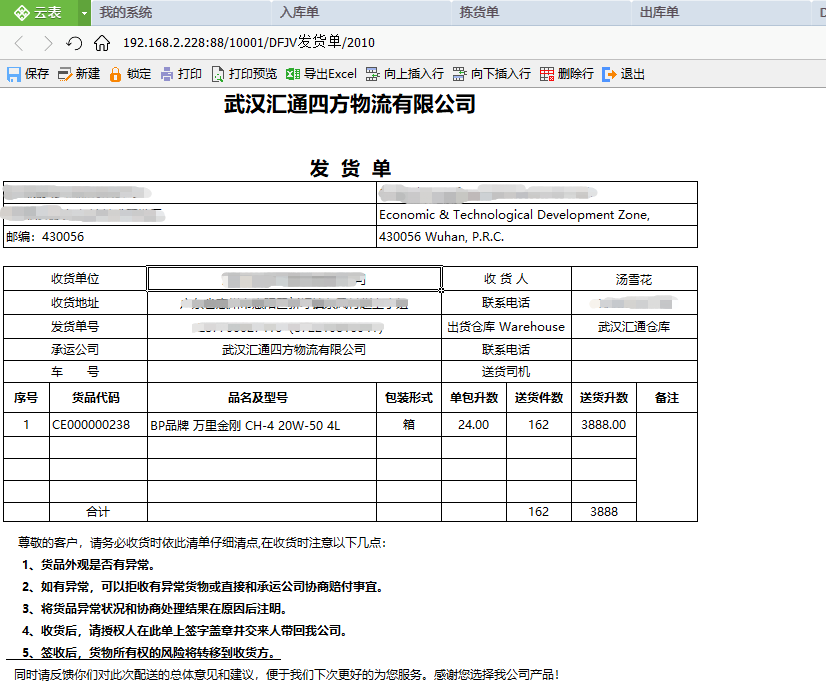
Task: Click goods code CE000000238
Action: [98, 425]
